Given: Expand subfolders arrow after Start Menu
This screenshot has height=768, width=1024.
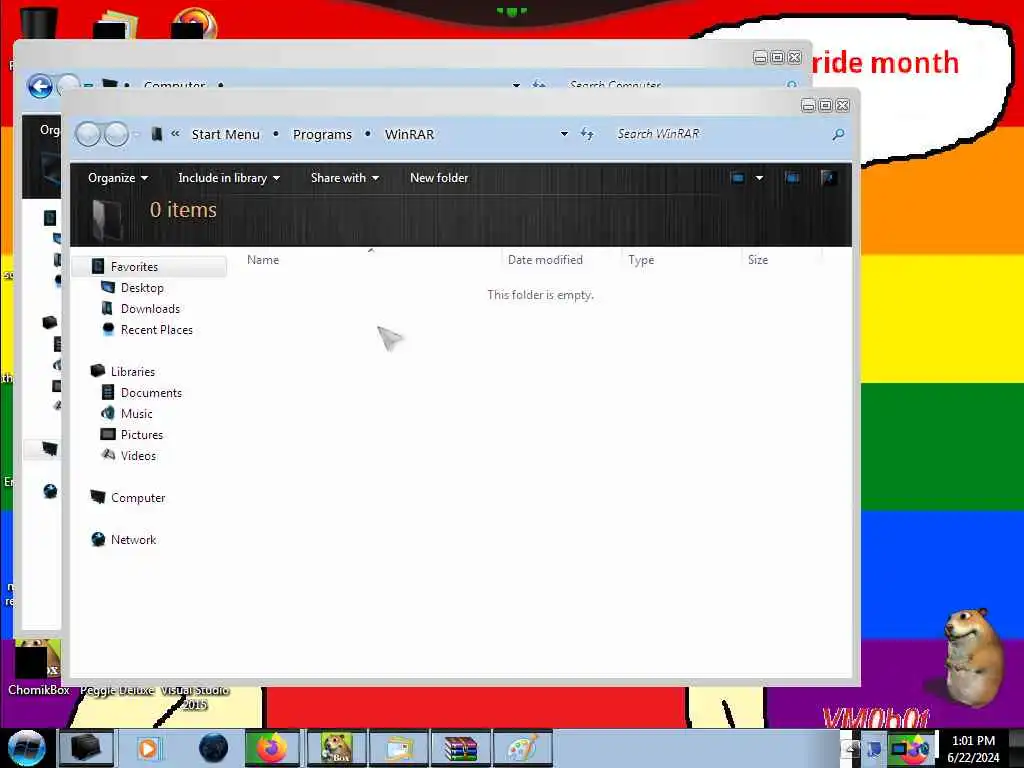Looking at the screenshot, I should [x=276, y=134].
